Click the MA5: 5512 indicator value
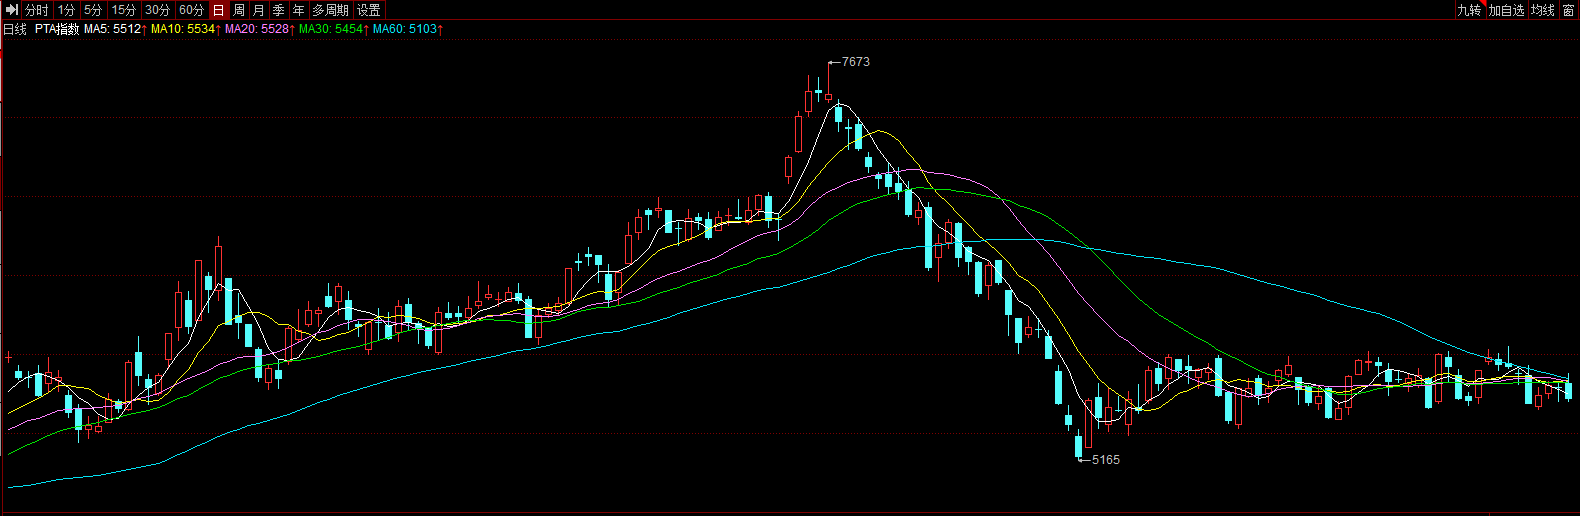1580x516 pixels. tap(115, 29)
